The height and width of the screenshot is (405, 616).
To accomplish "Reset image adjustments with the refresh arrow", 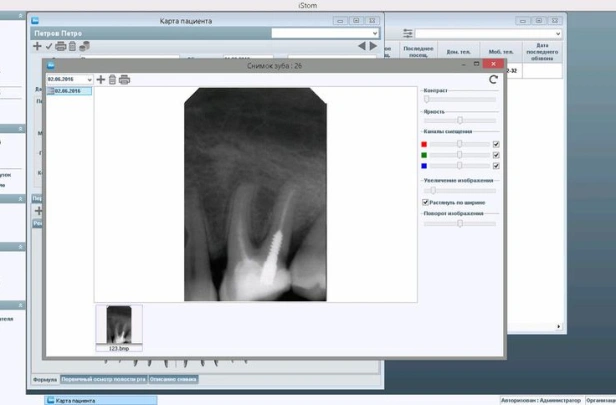I will [x=493, y=80].
